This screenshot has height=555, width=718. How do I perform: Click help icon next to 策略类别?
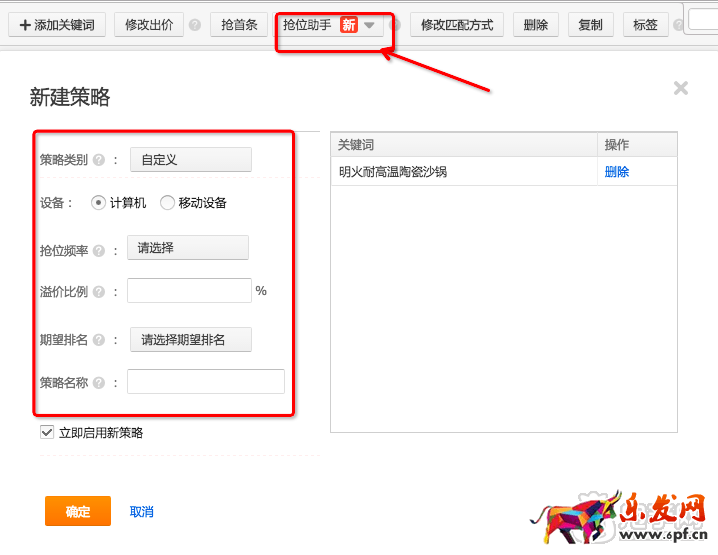(99, 160)
